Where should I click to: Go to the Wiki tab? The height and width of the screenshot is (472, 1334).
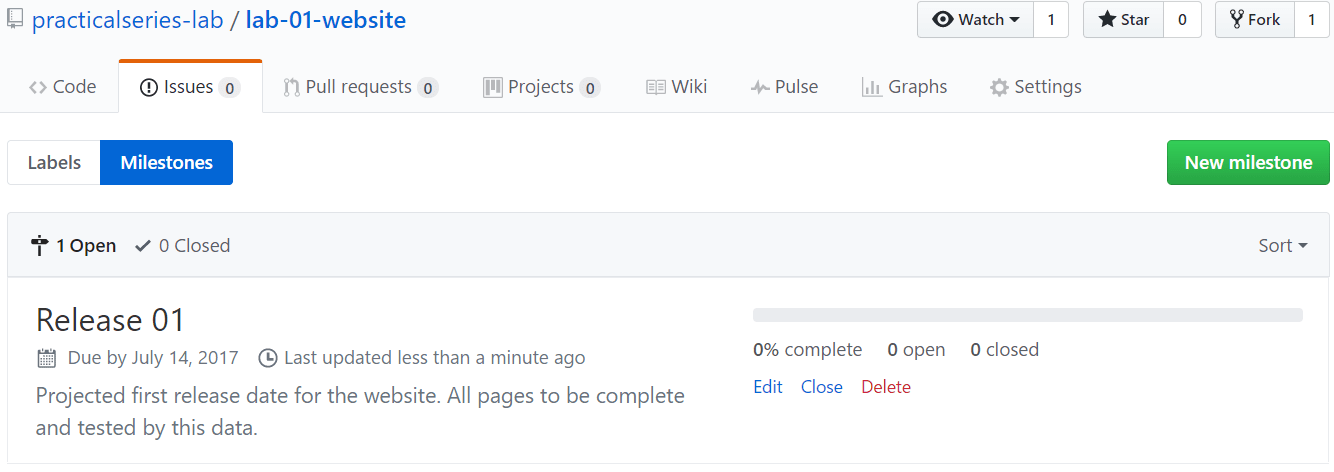(677, 87)
